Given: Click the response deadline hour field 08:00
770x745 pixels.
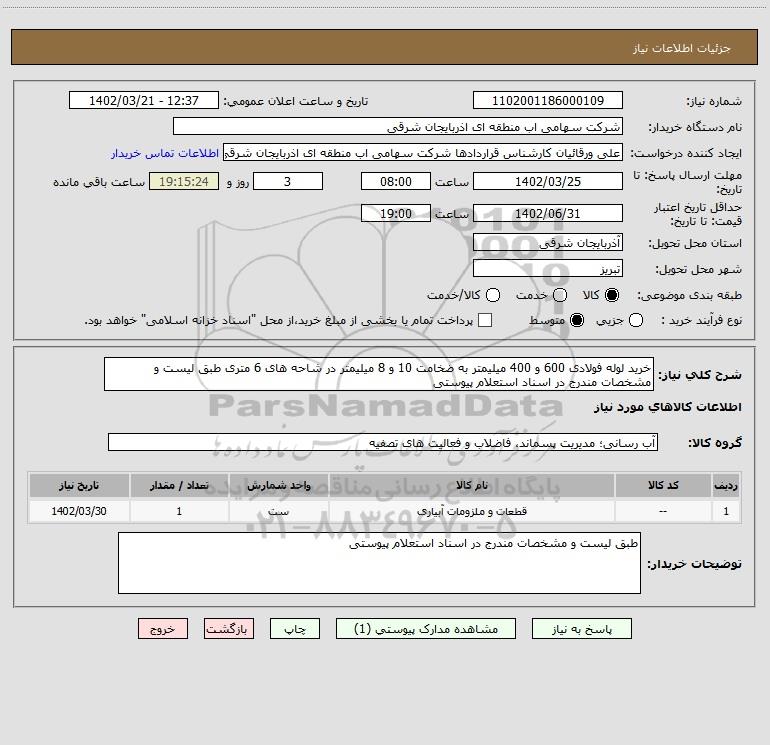Looking at the screenshot, I should tap(396, 181).
